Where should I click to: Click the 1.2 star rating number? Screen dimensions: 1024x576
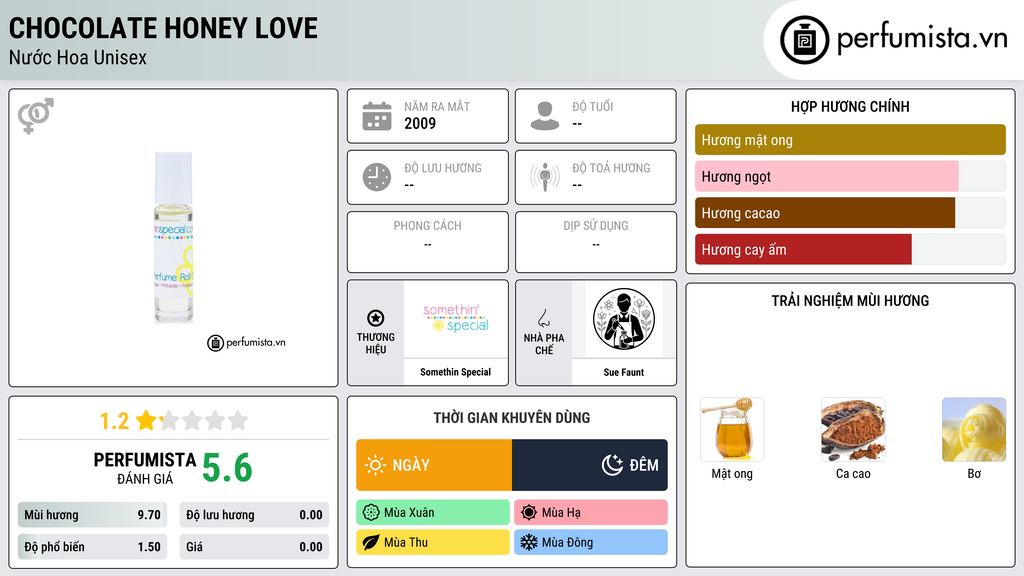coord(114,421)
